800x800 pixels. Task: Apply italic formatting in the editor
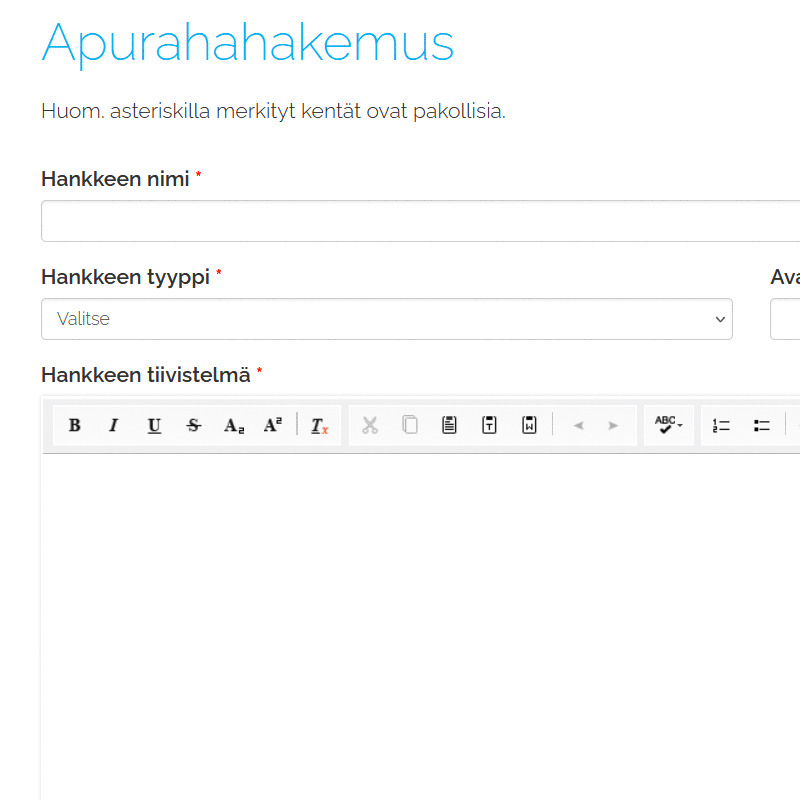click(x=113, y=425)
